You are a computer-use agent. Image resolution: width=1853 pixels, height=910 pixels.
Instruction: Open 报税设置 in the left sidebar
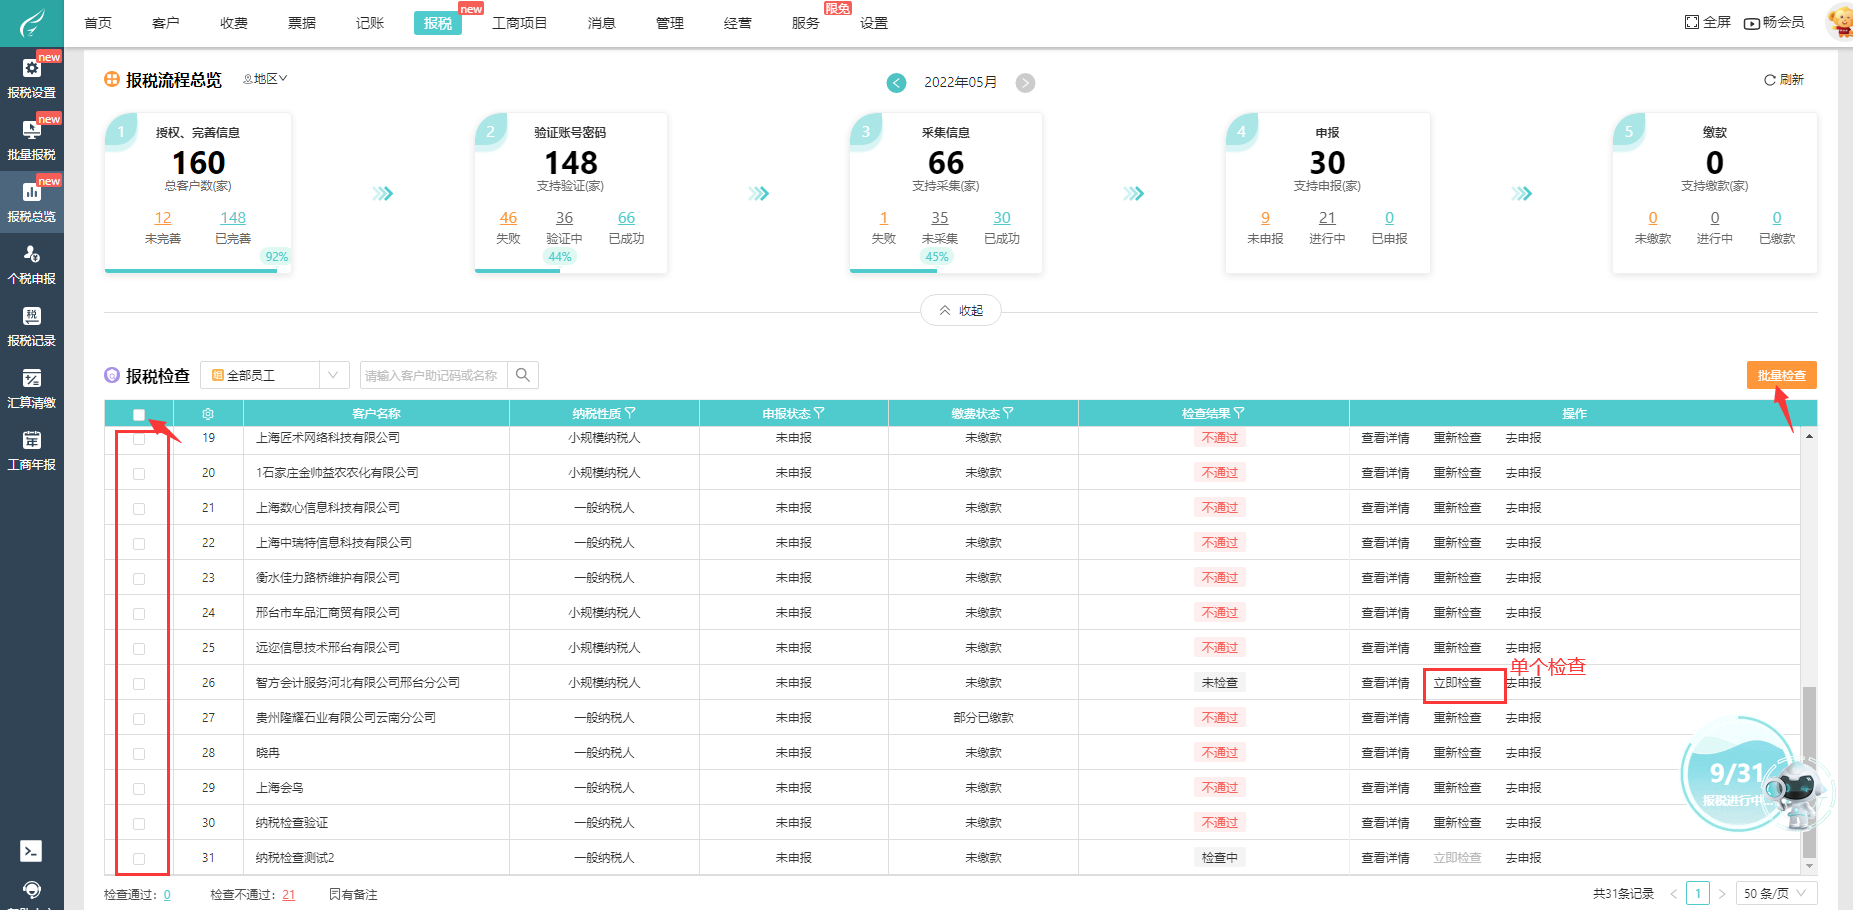click(31, 78)
